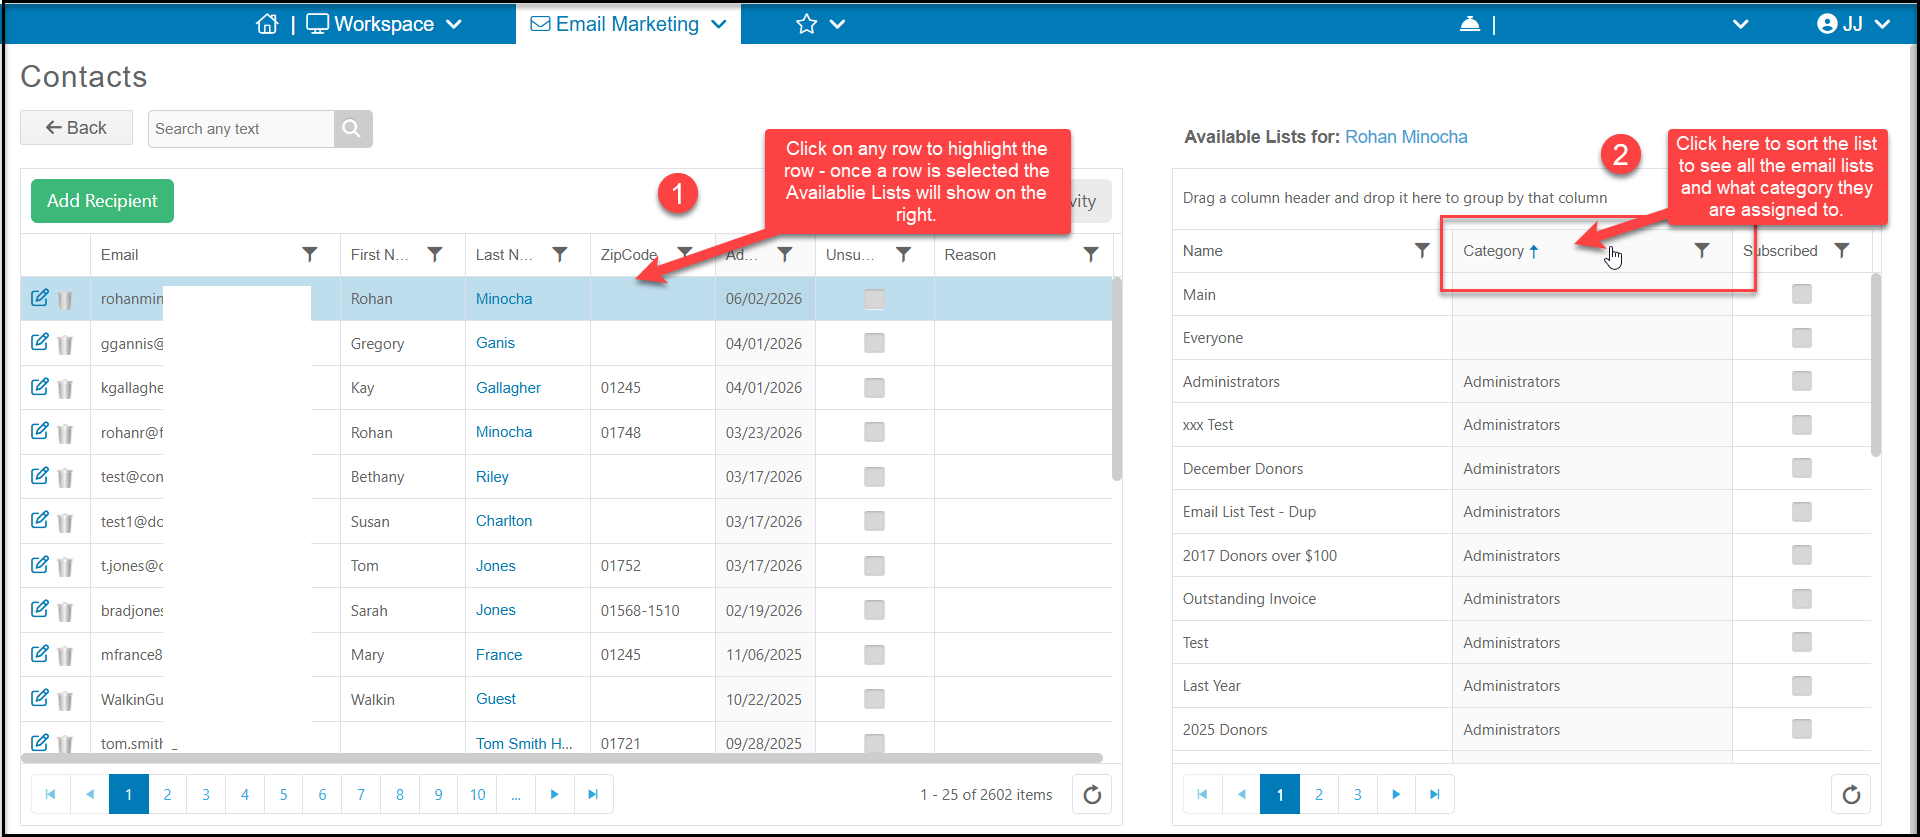Check Subscribed box for Outstanding Invoice
Screen dimensions: 1920x837
(1802, 599)
